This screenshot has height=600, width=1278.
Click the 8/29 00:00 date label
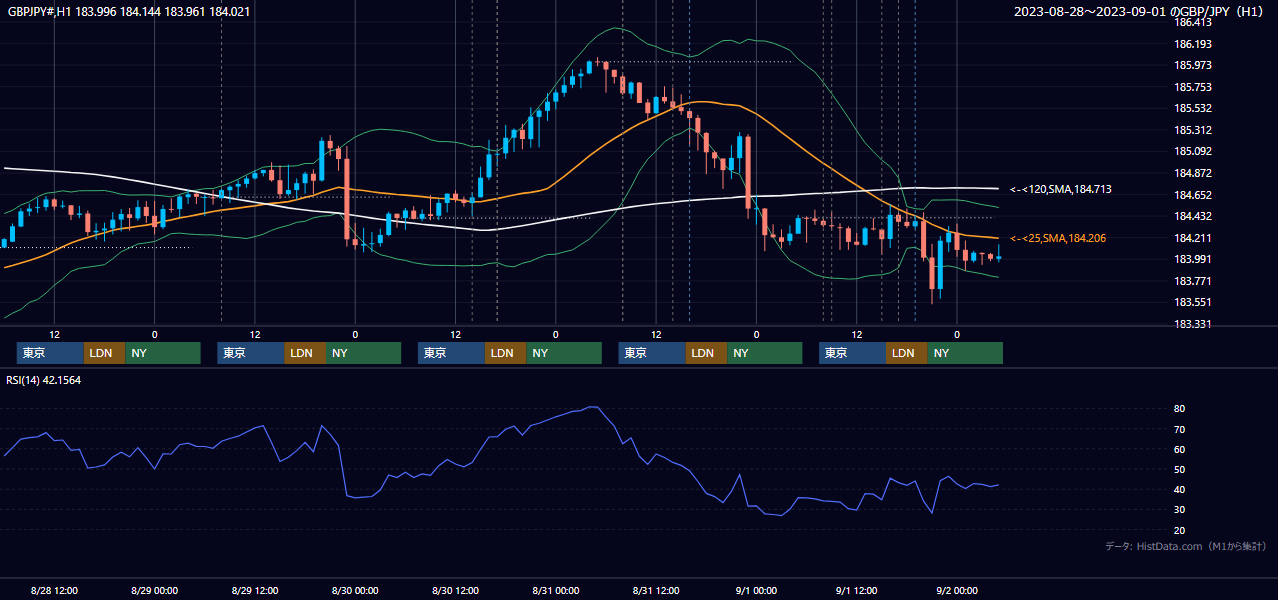[154, 590]
